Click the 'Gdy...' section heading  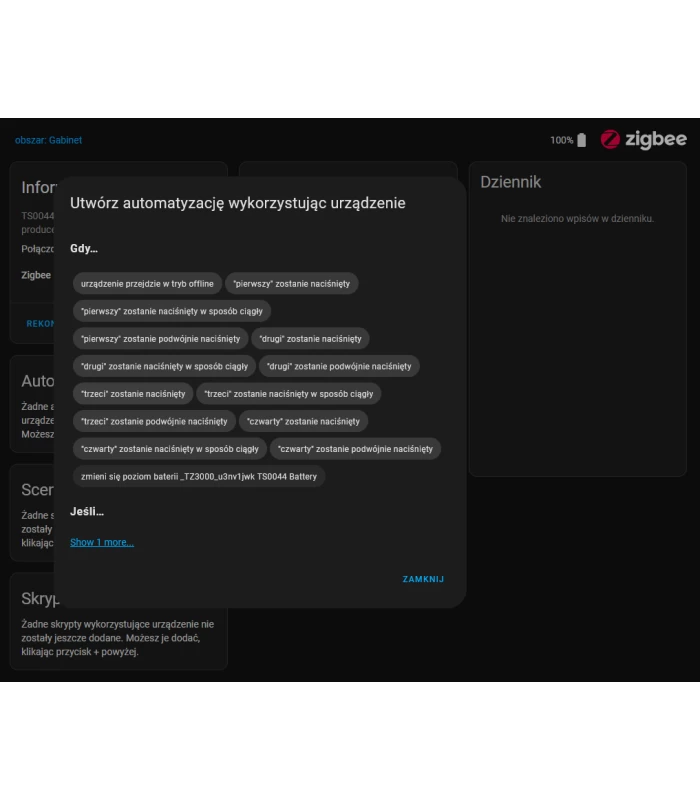[x=84, y=248]
